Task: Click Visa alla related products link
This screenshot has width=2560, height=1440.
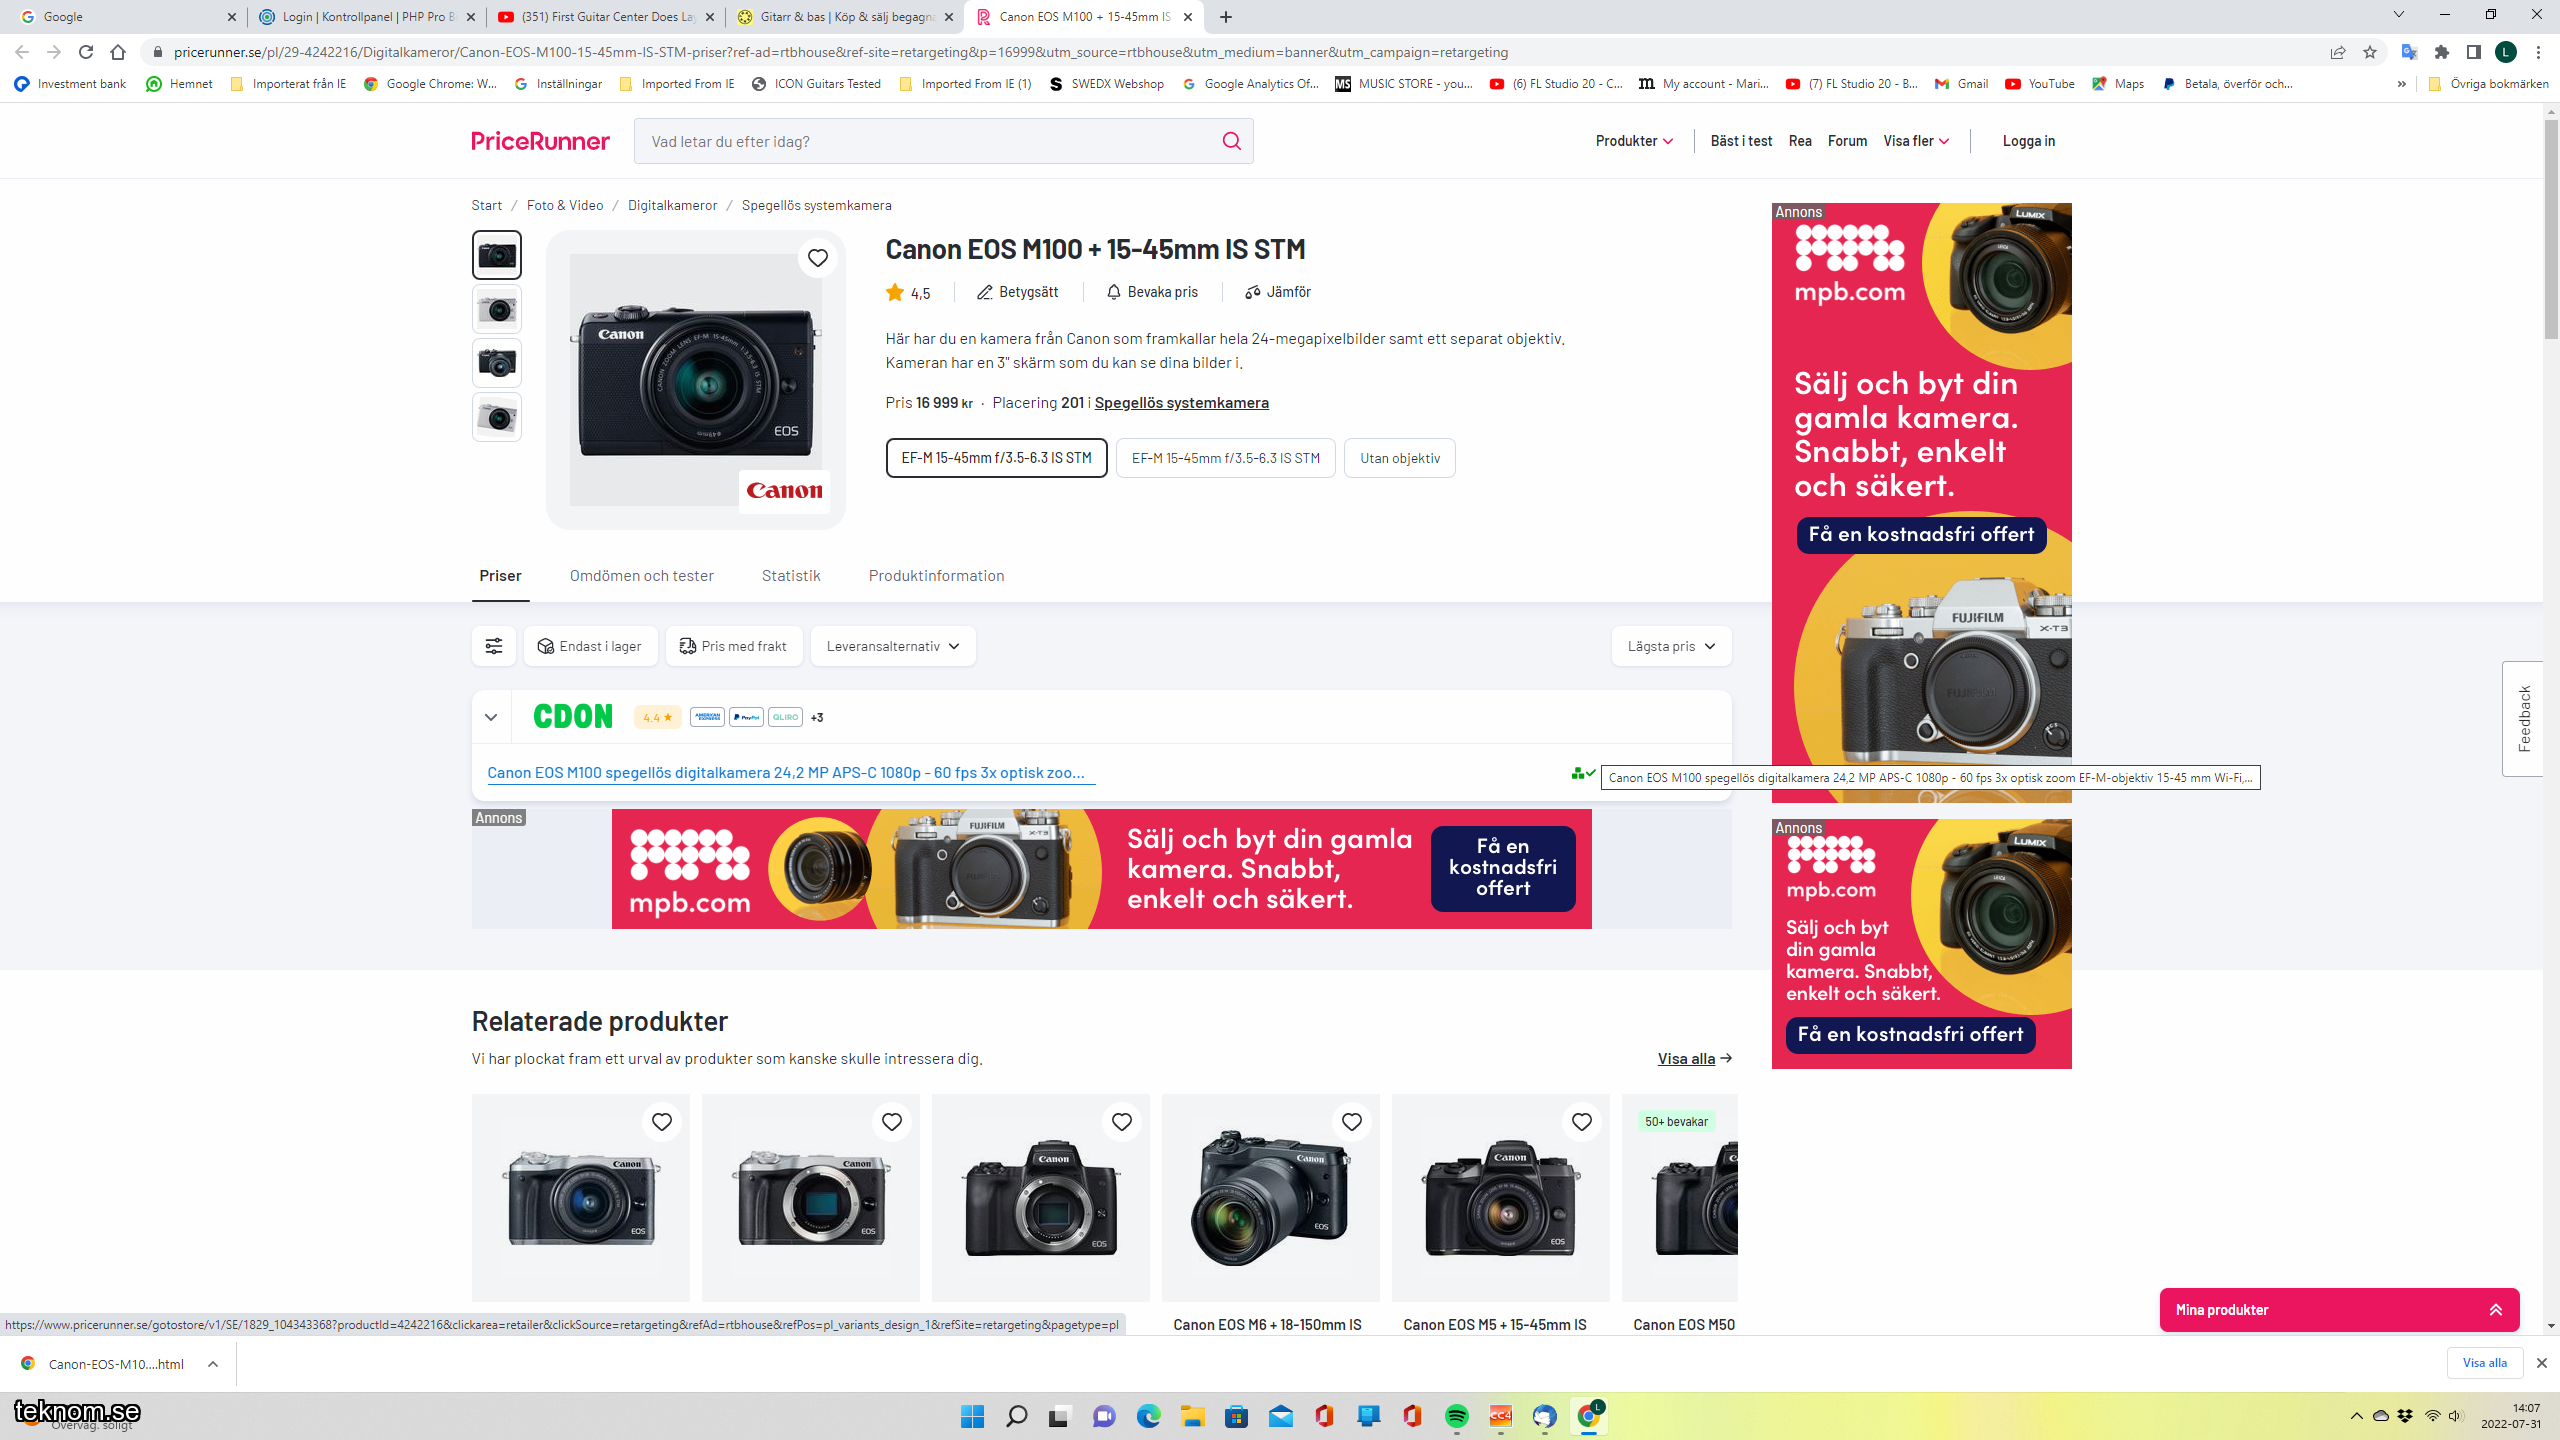Action: 1694,1059
